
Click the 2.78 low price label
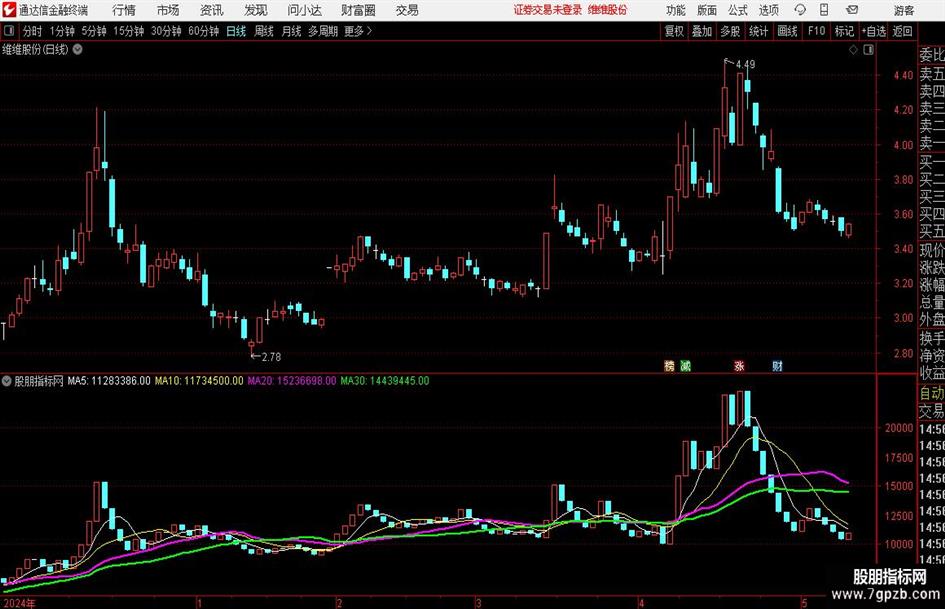(x=271, y=357)
